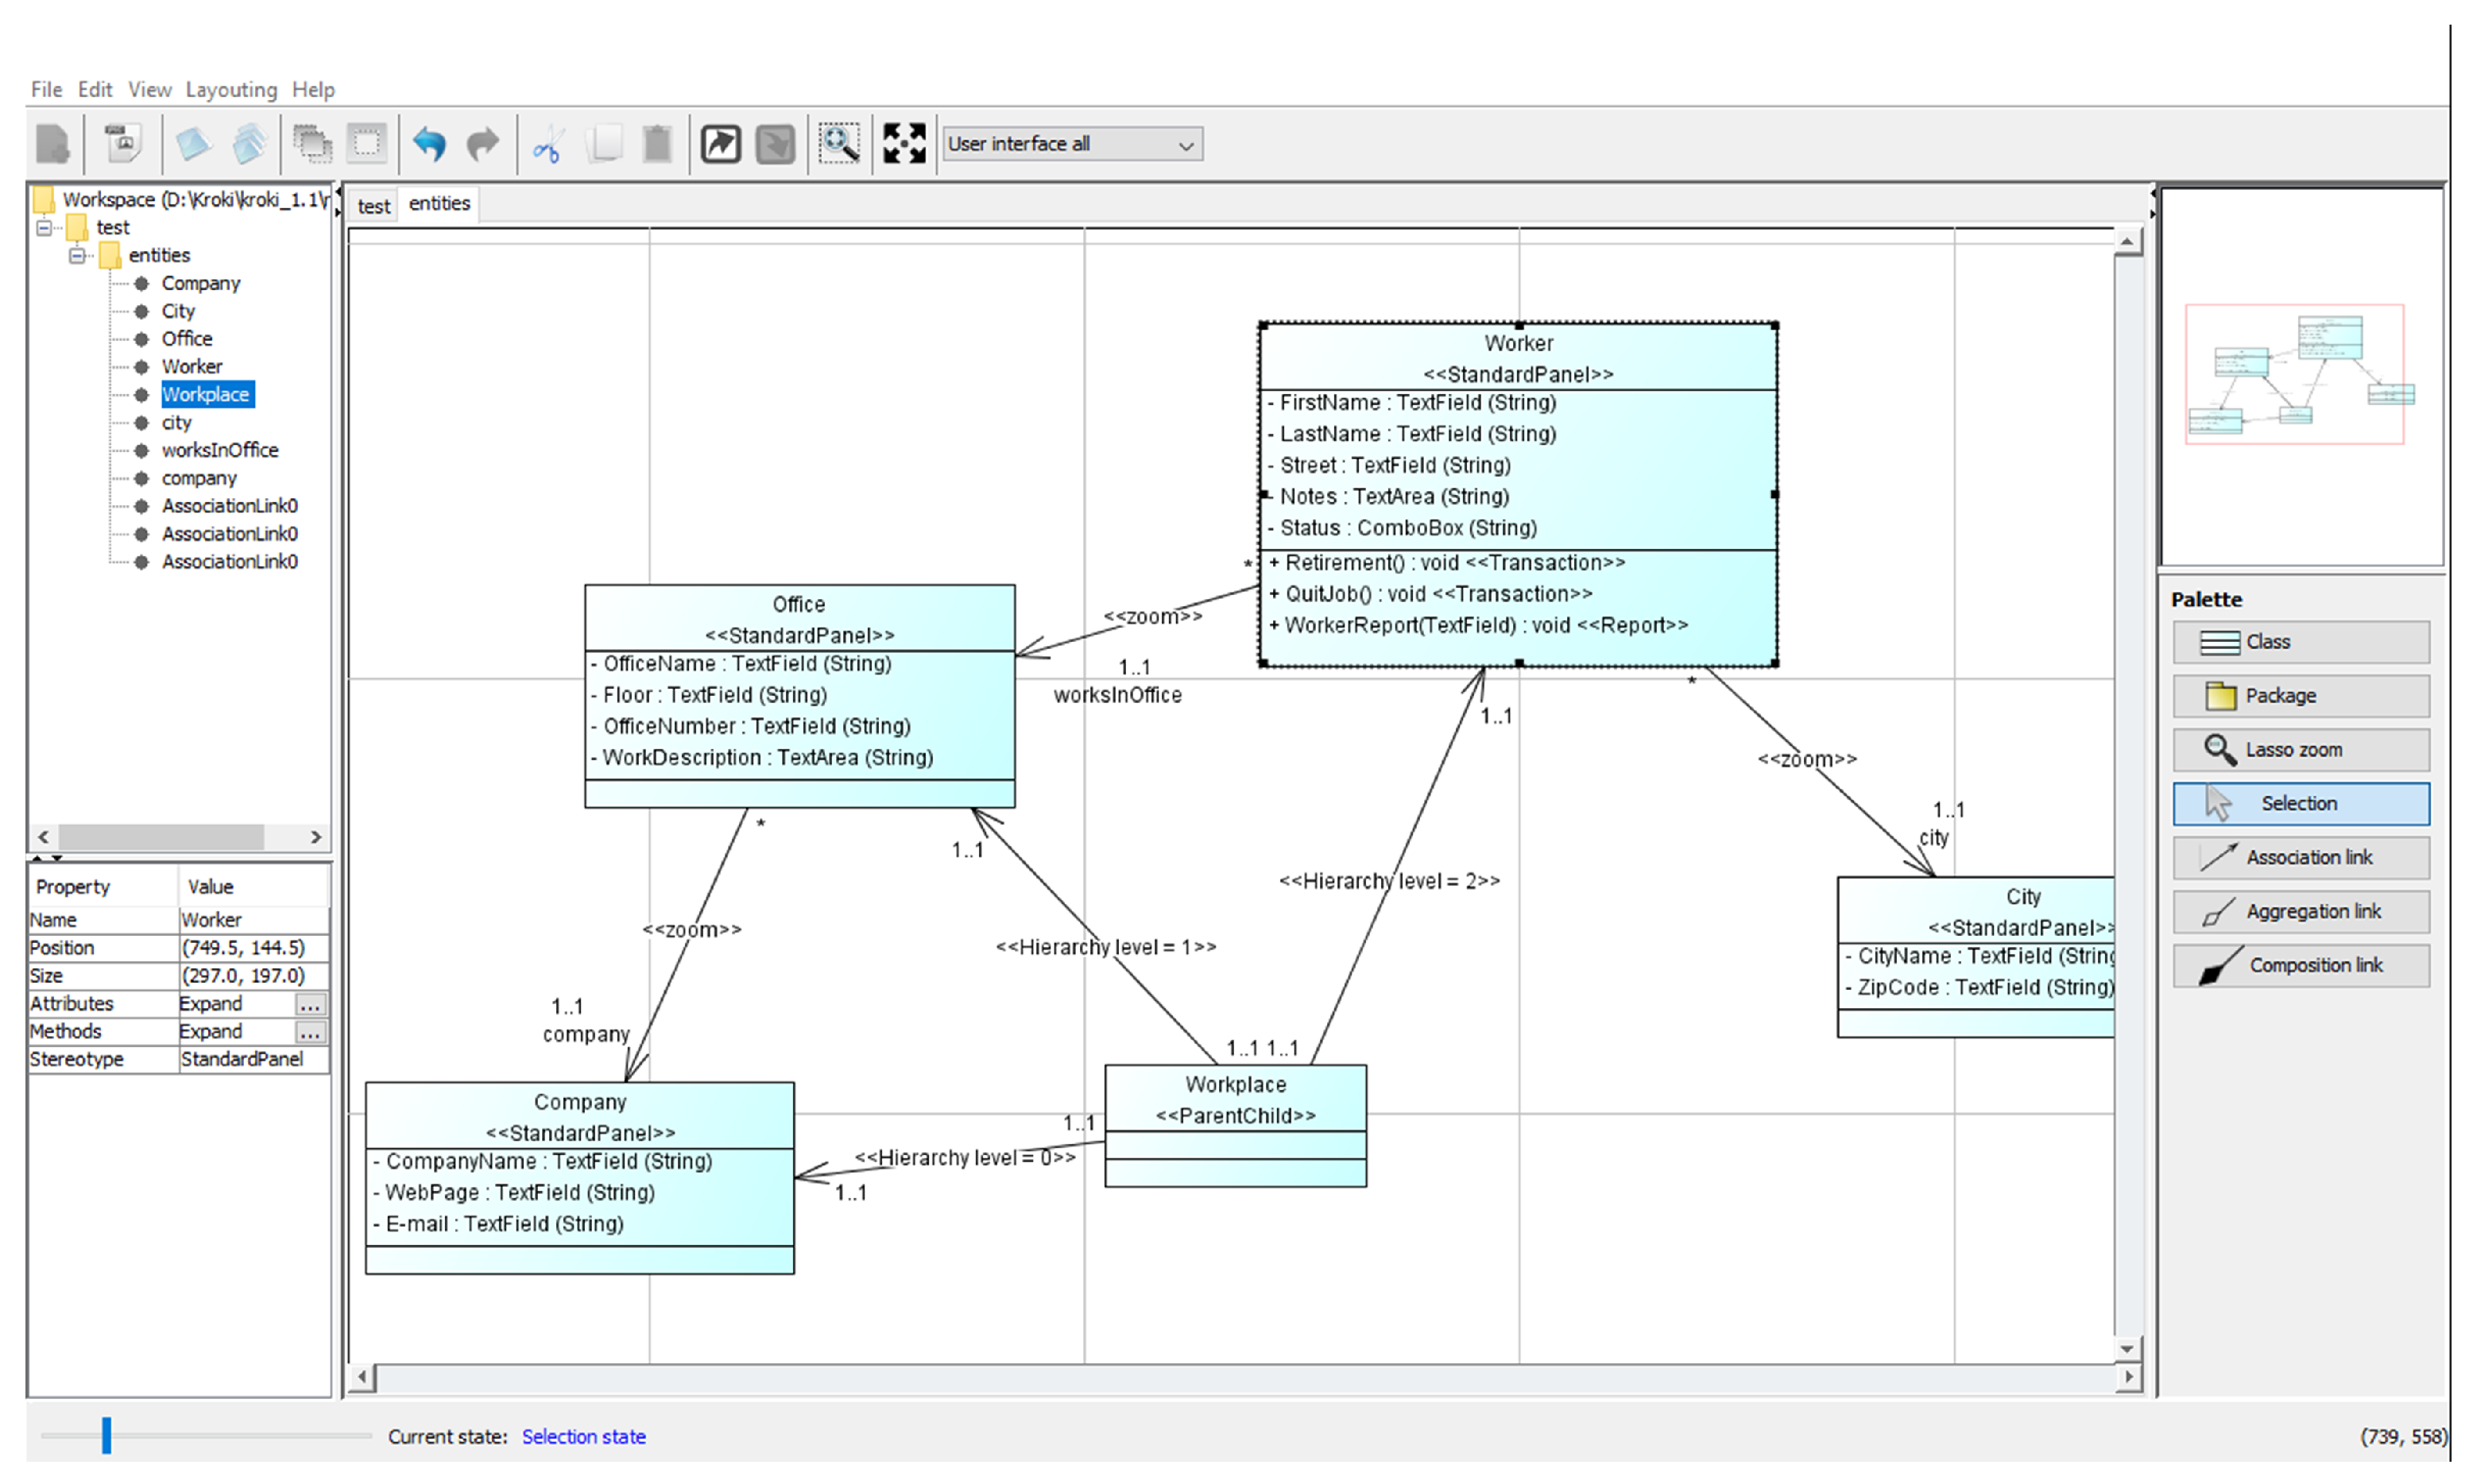Click the new document toolbar icon
Image resolution: width=2469 pixels, height=1484 pixels.
53,144
